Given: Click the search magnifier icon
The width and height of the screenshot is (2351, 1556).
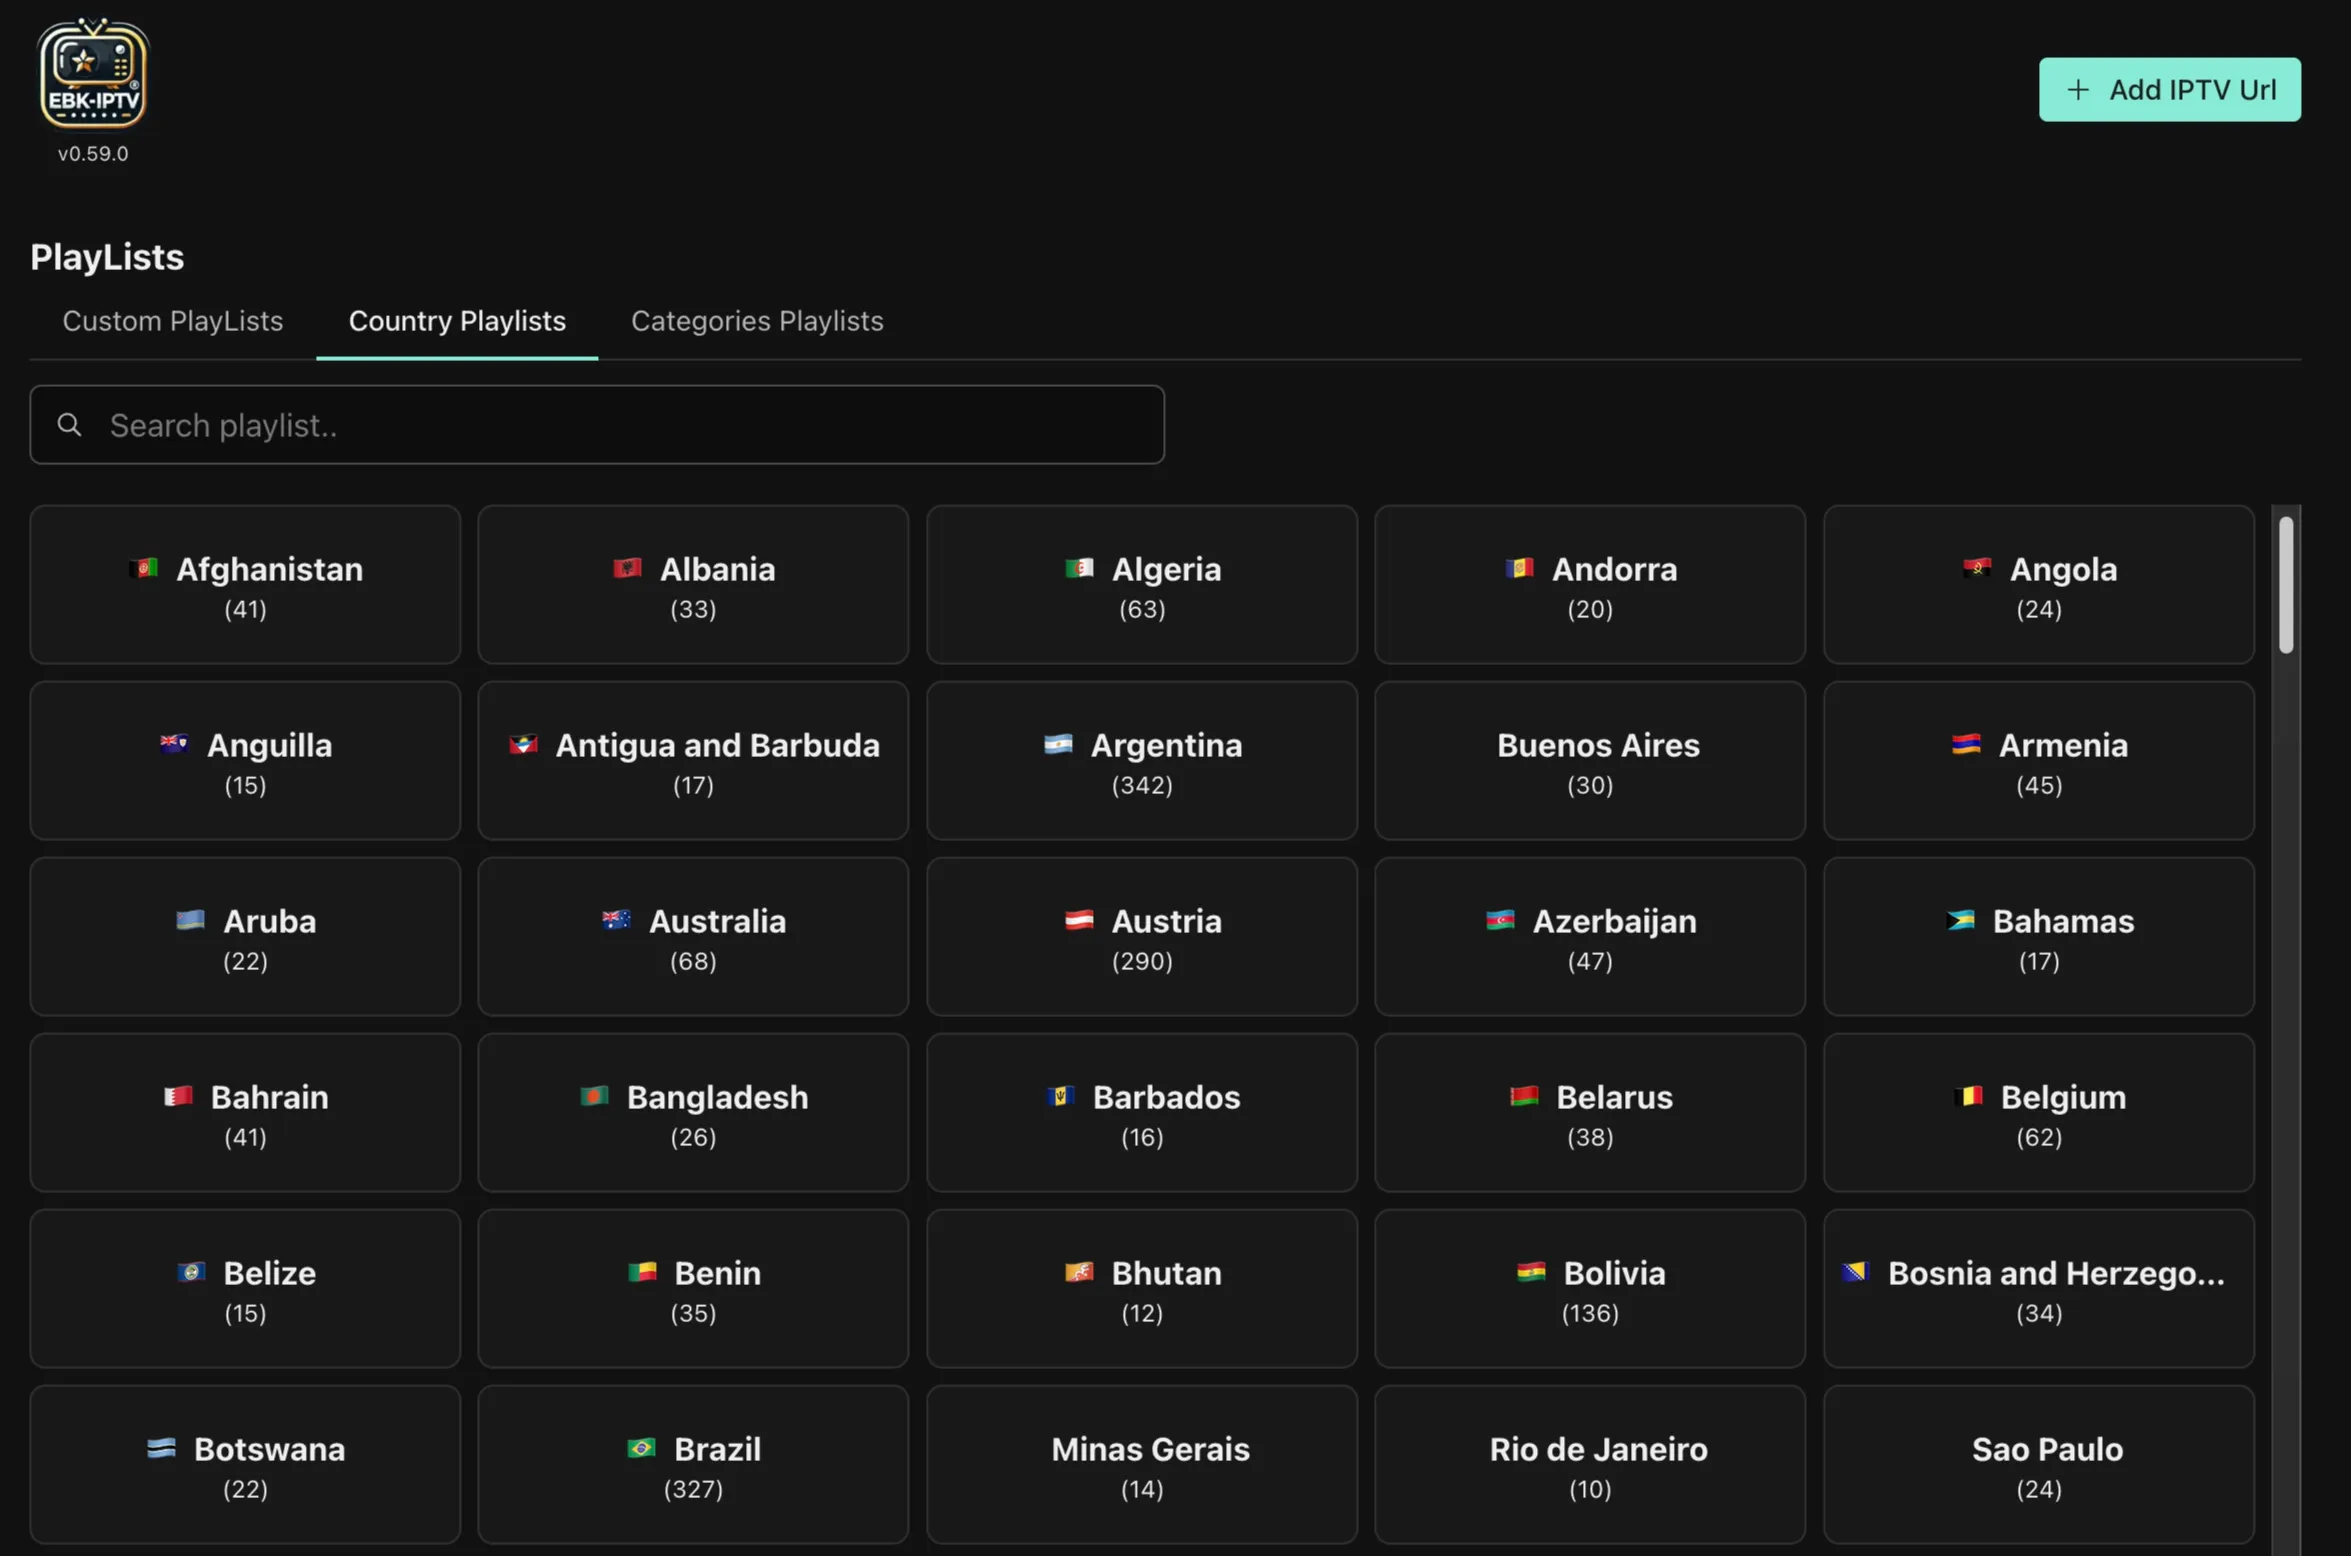Looking at the screenshot, I should coord(69,425).
